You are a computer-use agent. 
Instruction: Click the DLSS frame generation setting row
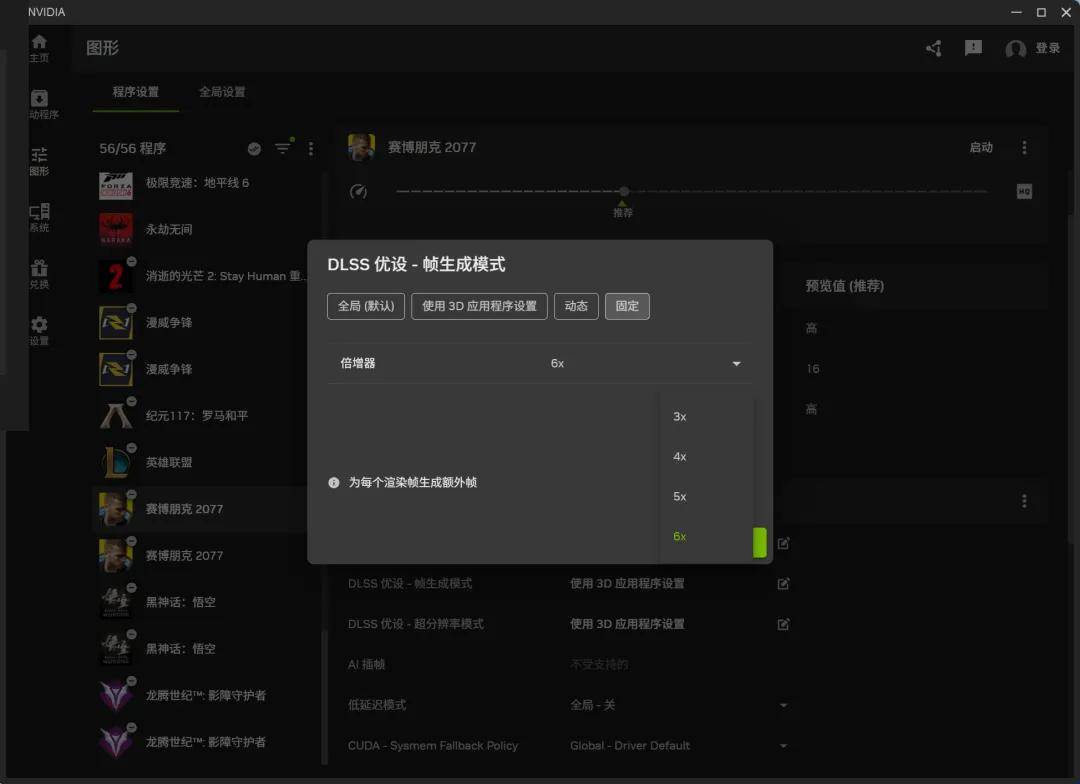pyautogui.click(x=568, y=584)
